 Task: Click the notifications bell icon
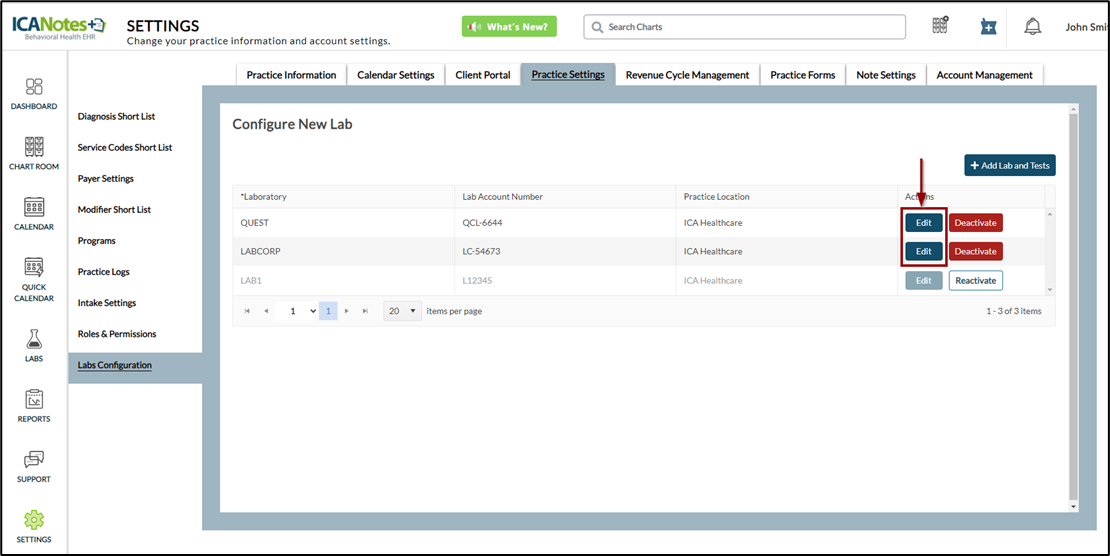(1032, 27)
